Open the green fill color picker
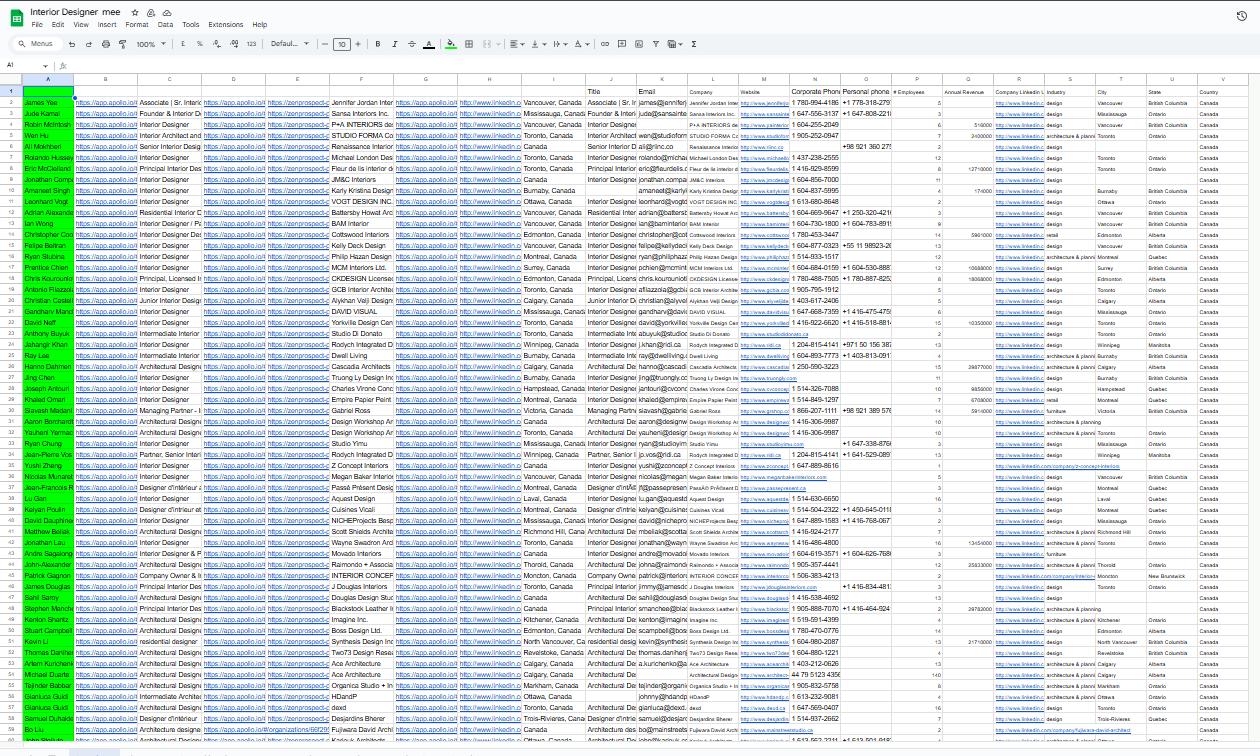 click(x=451, y=44)
